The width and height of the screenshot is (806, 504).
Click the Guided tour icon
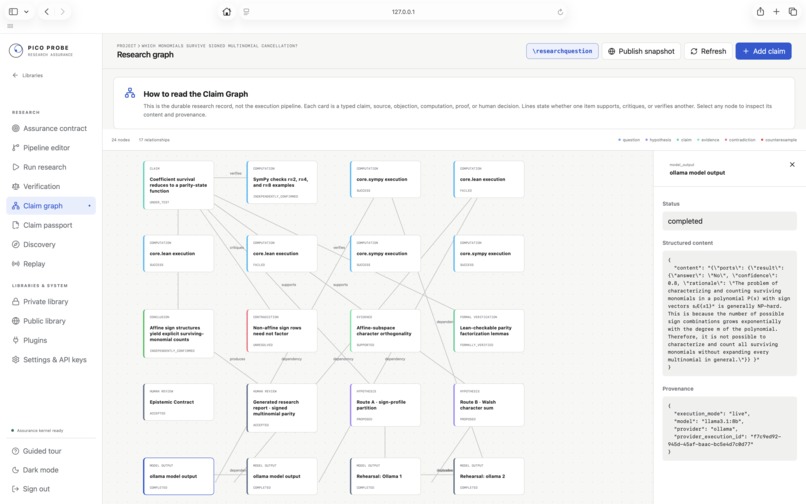coord(15,451)
